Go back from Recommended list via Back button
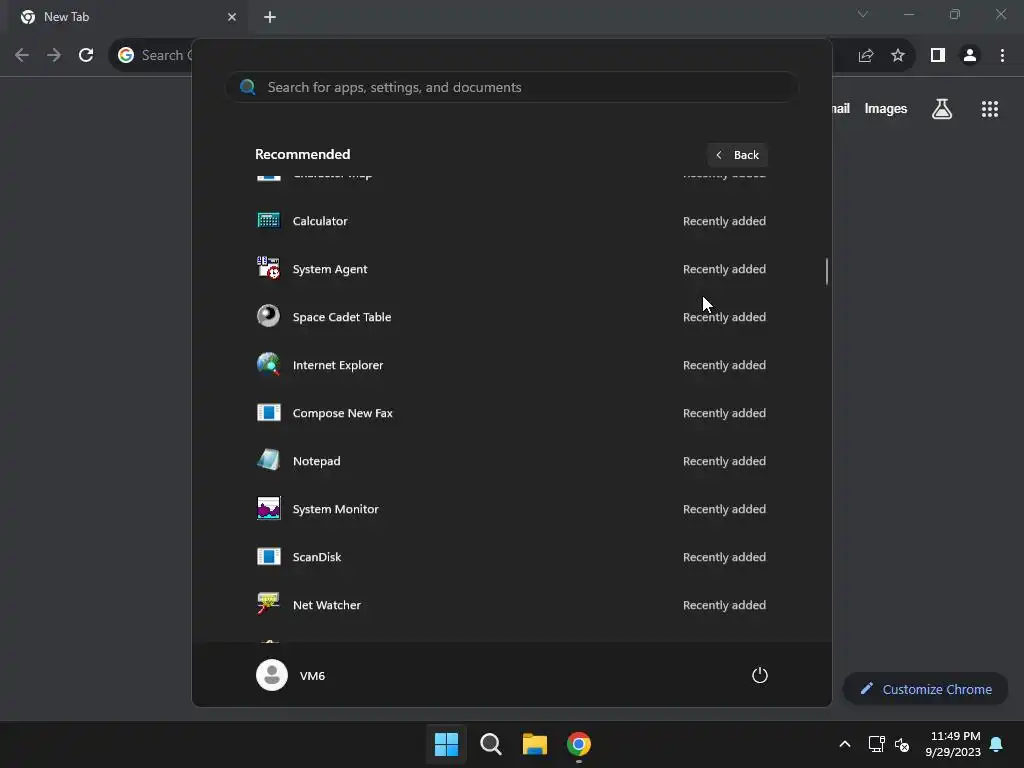The image size is (1024, 768). tap(737, 155)
